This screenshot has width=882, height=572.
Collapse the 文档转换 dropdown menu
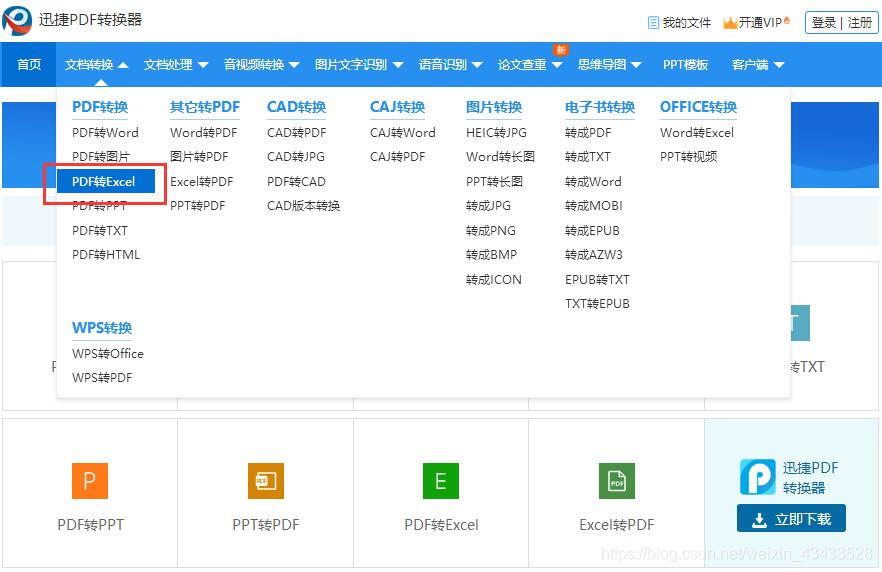[96, 65]
